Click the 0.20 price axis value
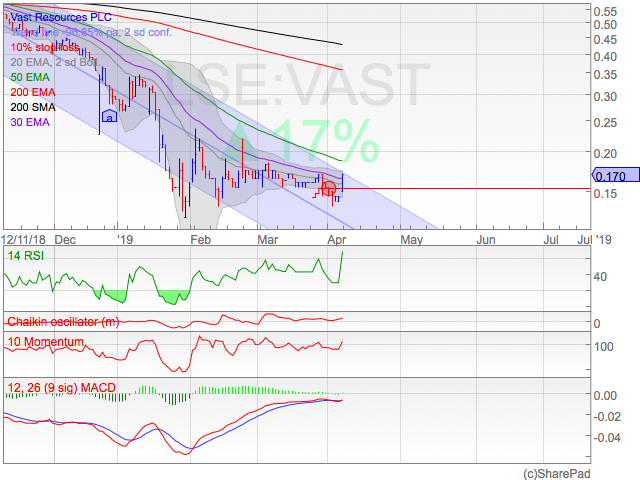Screen dimensions: 640x480 pos(605,154)
